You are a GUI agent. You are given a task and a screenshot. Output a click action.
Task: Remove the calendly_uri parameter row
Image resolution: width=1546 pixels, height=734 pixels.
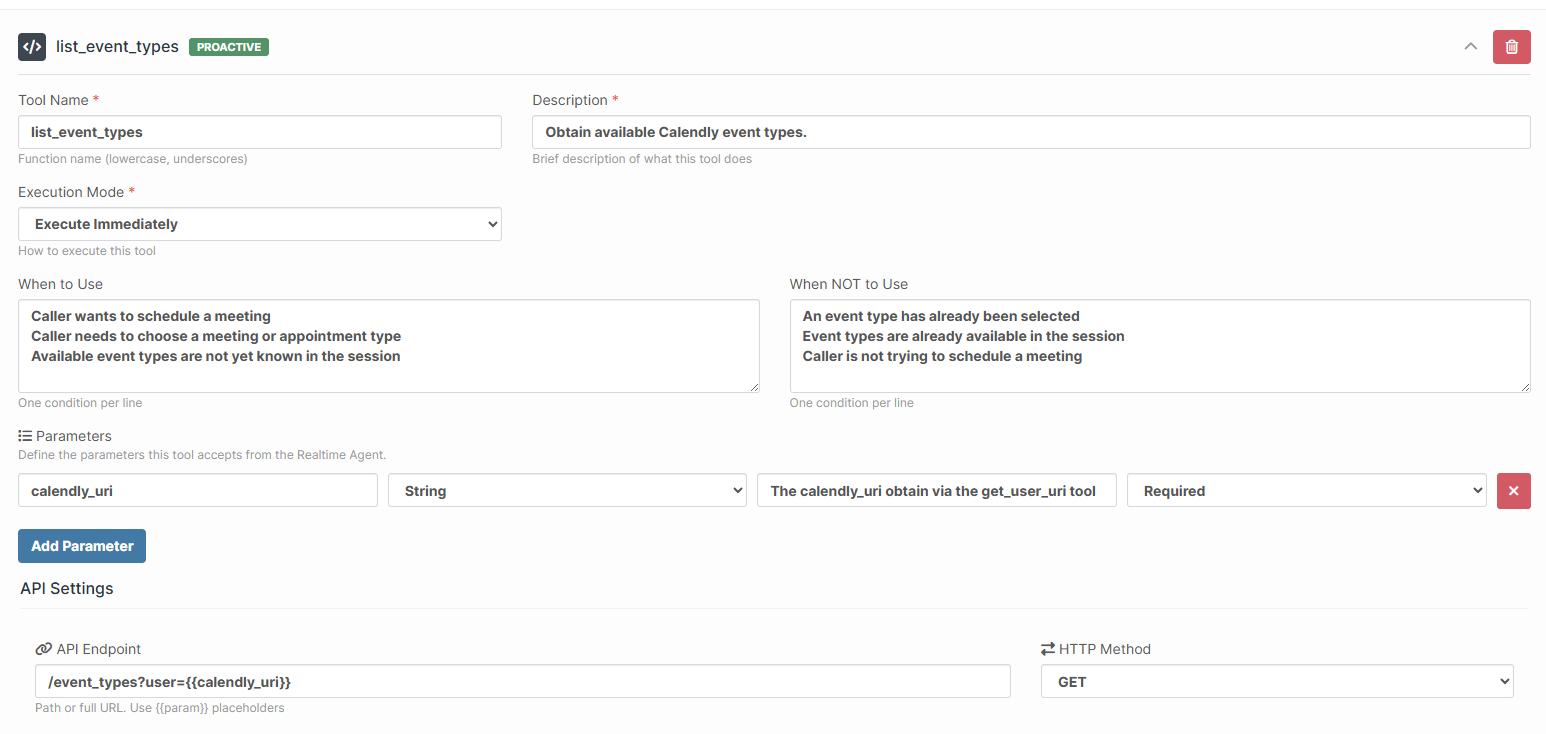(x=1513, y=491)
